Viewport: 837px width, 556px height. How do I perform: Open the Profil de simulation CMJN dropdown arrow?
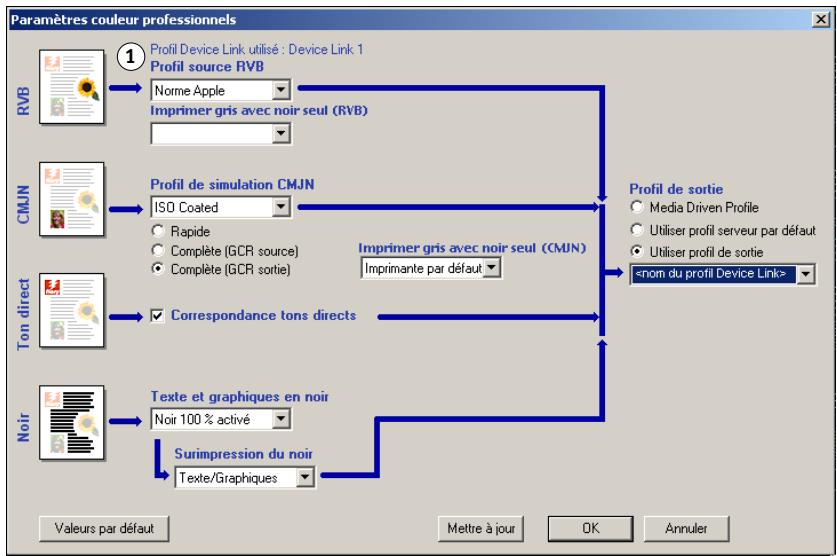(281, 206)
